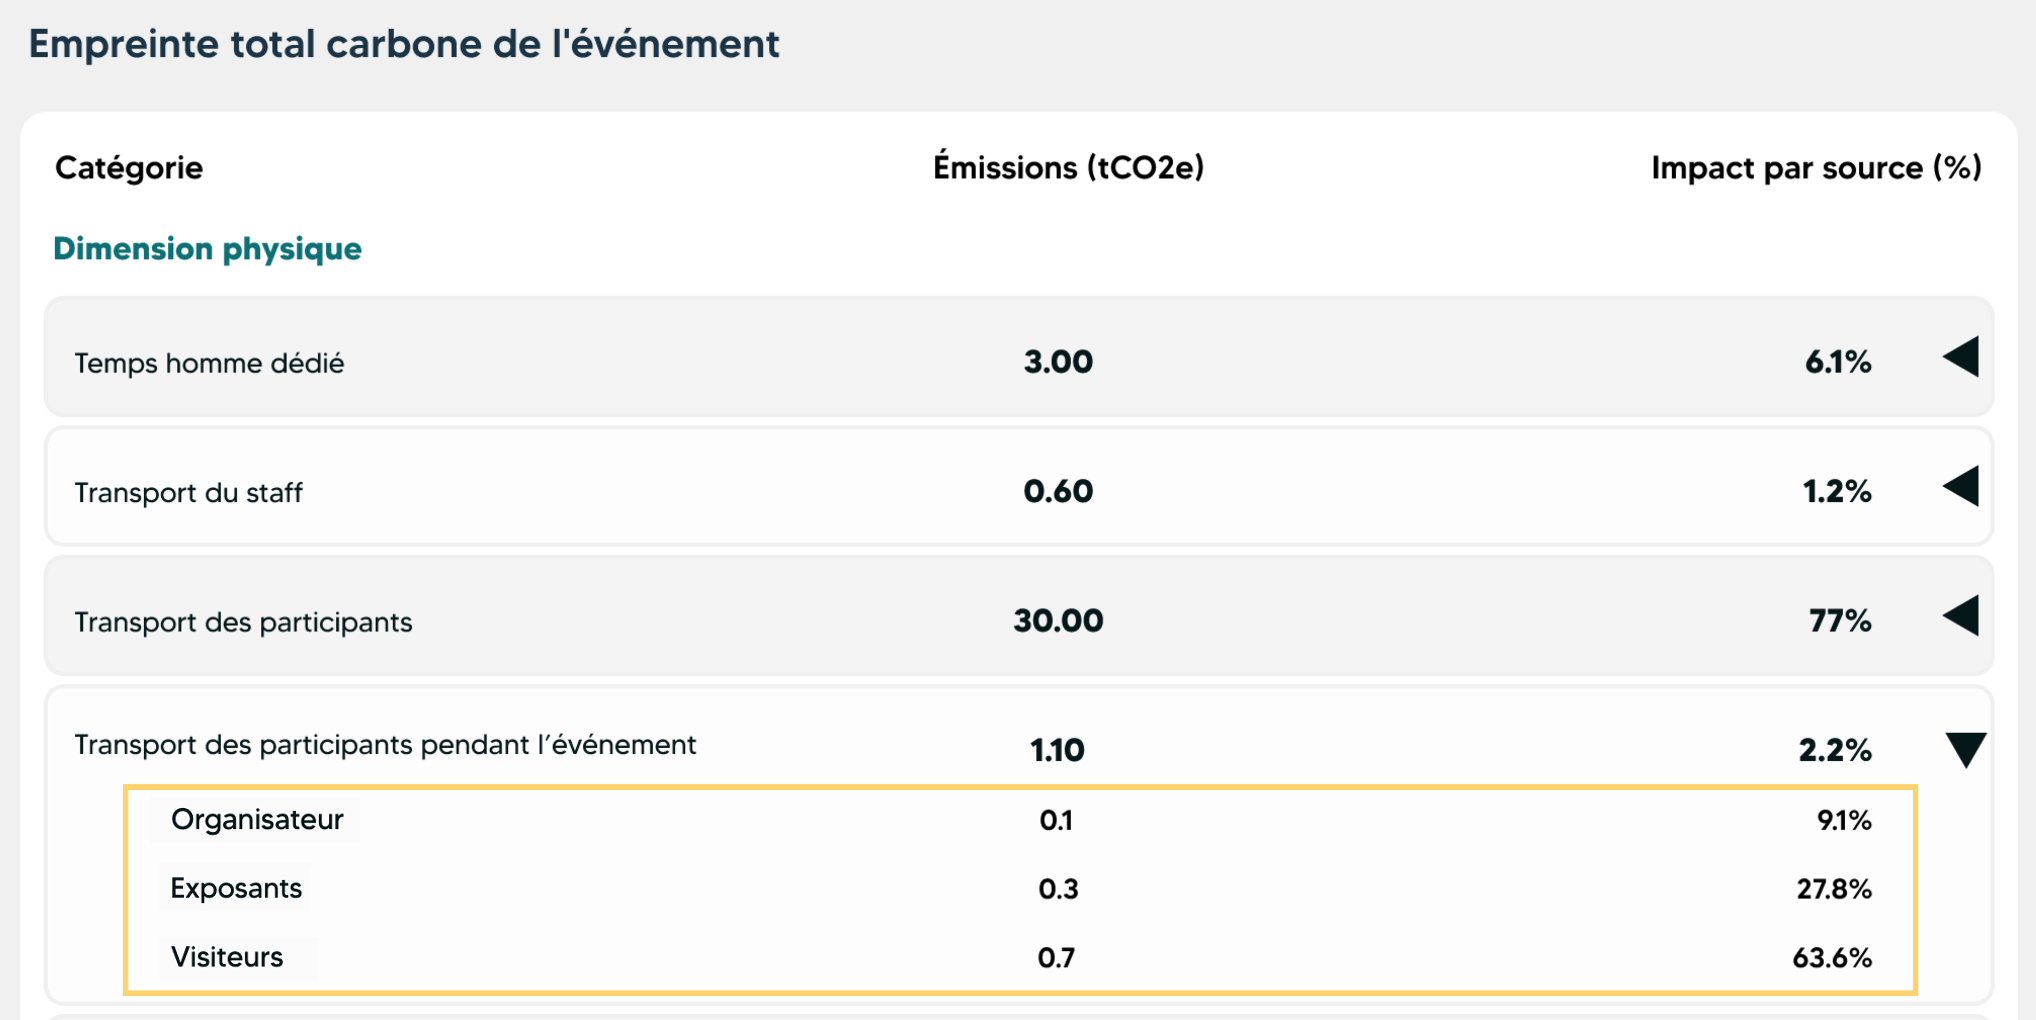2036x1020 pixels.
Task: Click the Émissions (tCO2e) column header
Action: point(1067,168)
